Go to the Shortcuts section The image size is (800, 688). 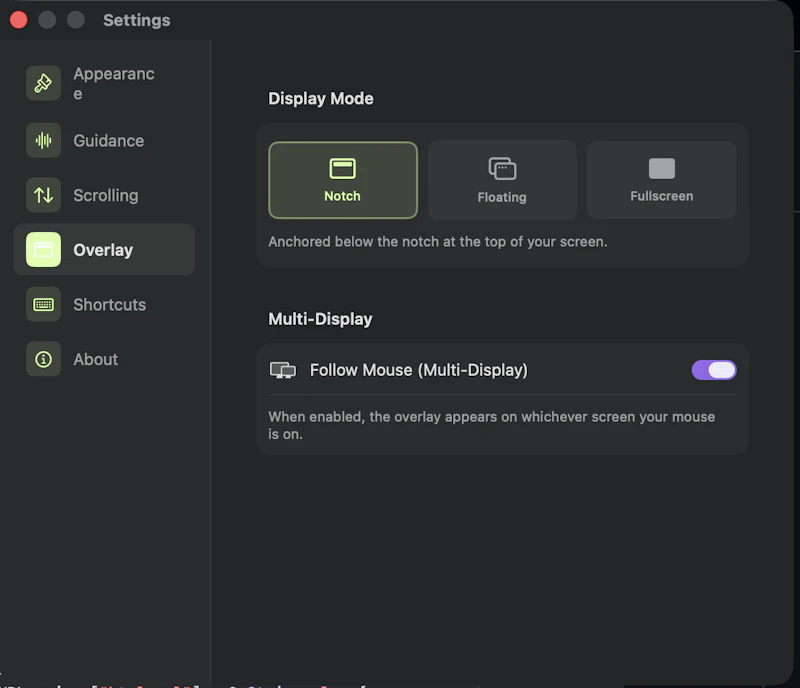click(104, 305)
